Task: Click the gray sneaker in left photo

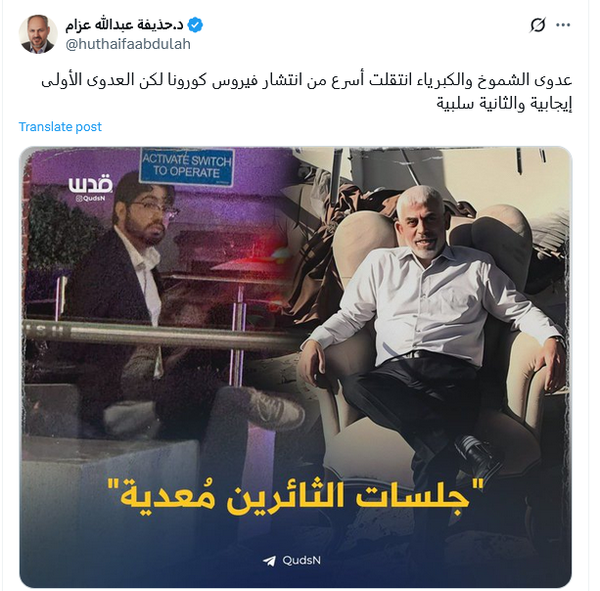Action: pyautogui.click(x=268, y=407)
